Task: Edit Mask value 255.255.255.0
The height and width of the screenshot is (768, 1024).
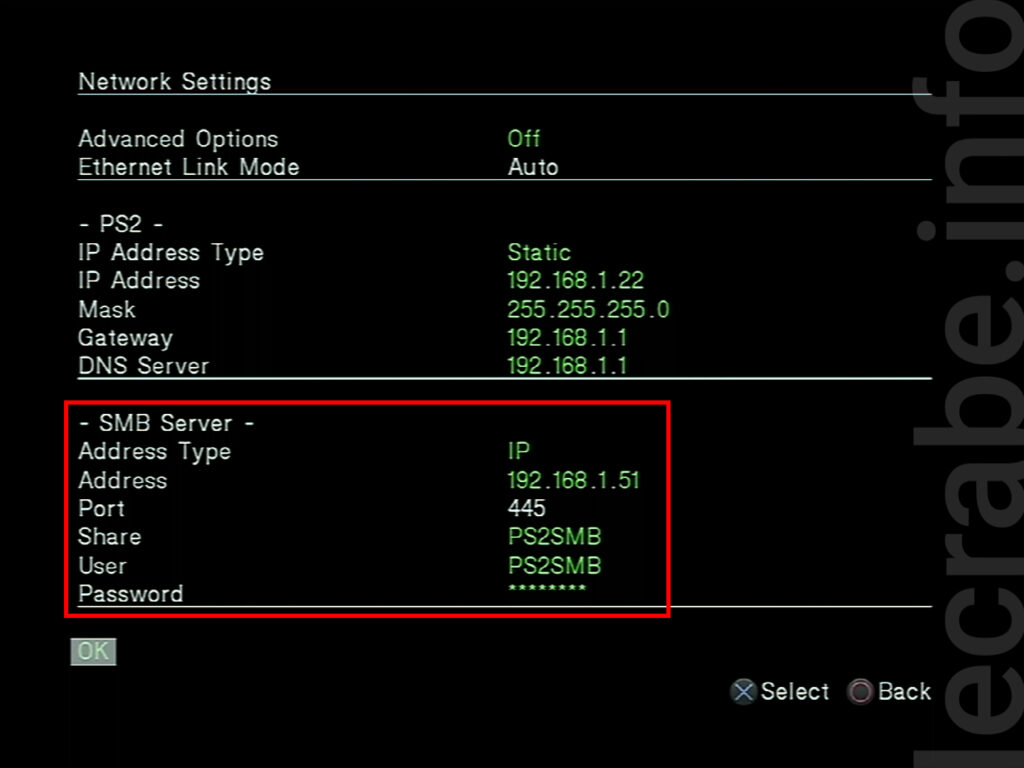Action: point(588,310)
